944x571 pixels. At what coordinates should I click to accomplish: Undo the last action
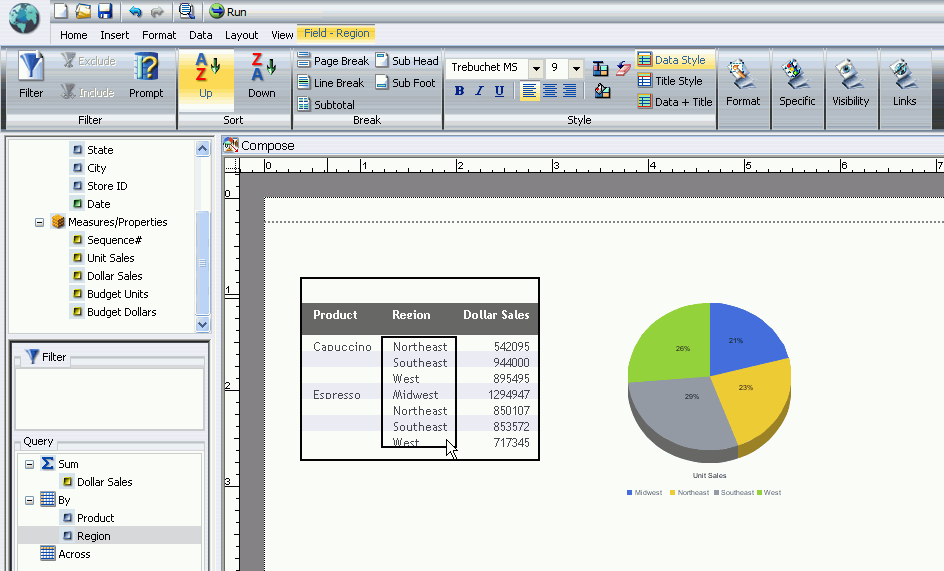pyautogui.click(x=135, y=11)
